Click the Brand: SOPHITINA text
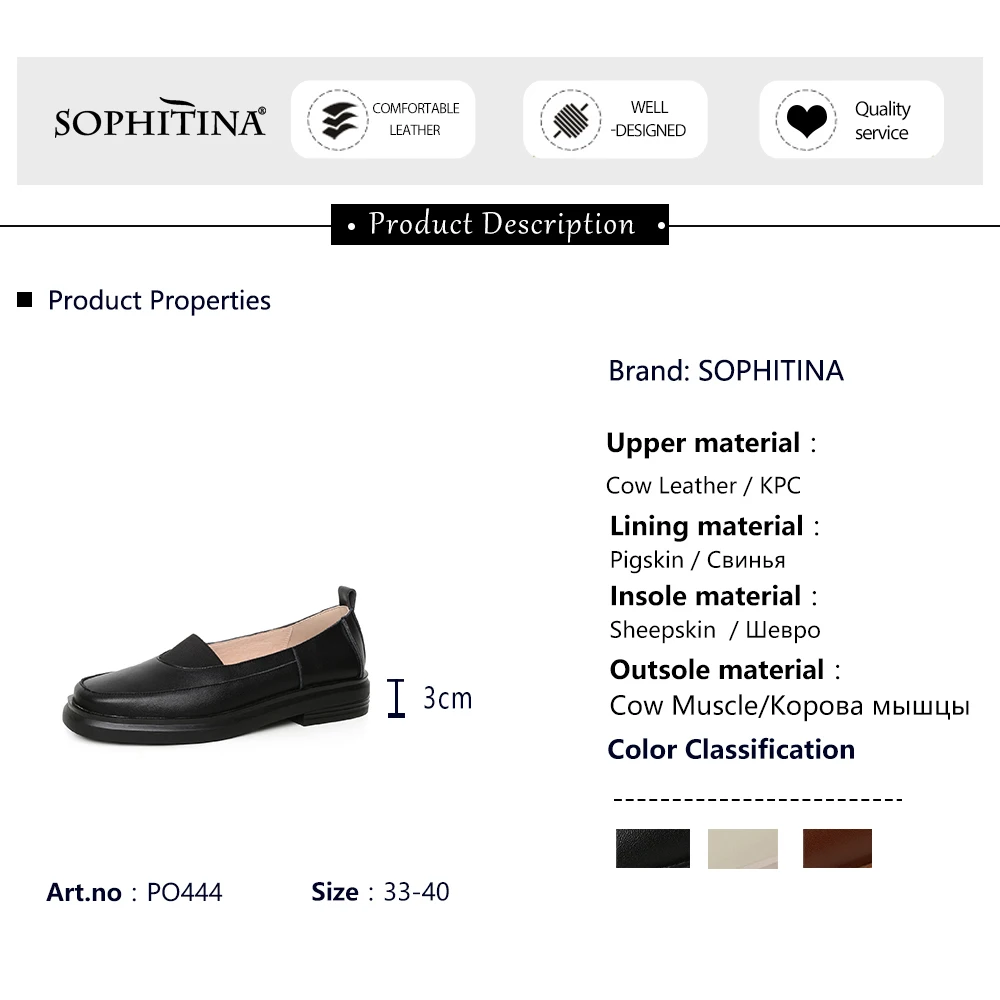 coord(726,371)
